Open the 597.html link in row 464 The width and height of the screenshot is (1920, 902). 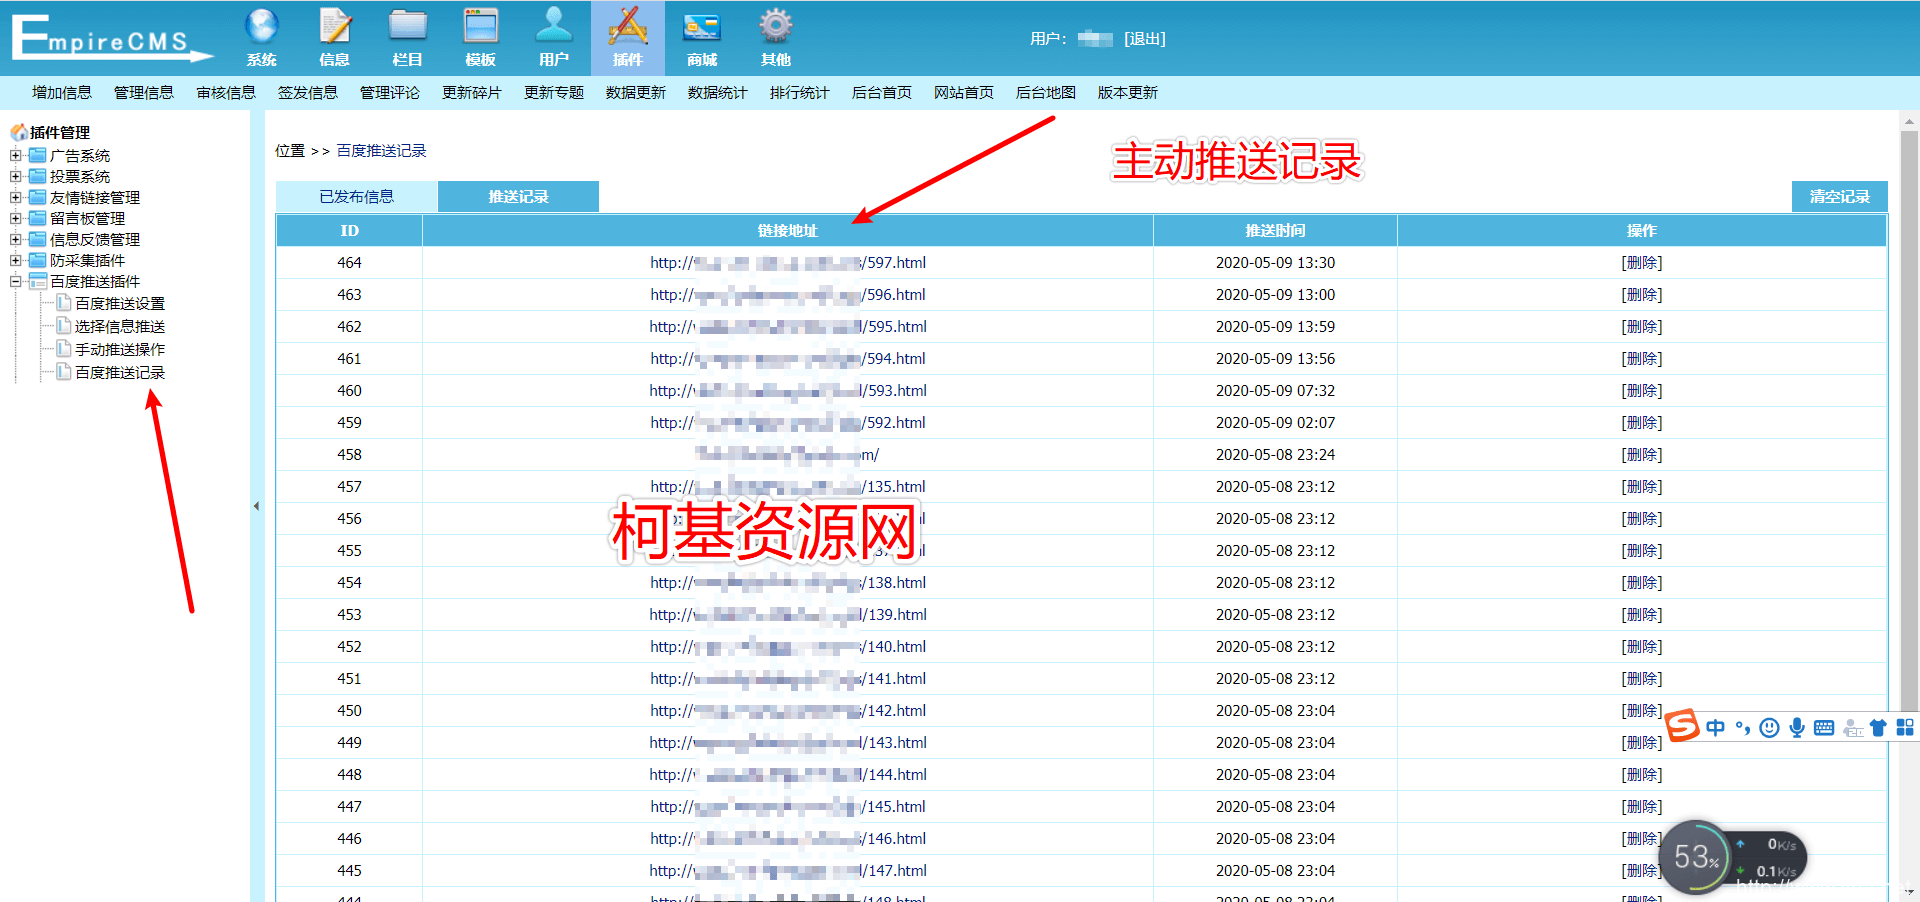point(788,262)
